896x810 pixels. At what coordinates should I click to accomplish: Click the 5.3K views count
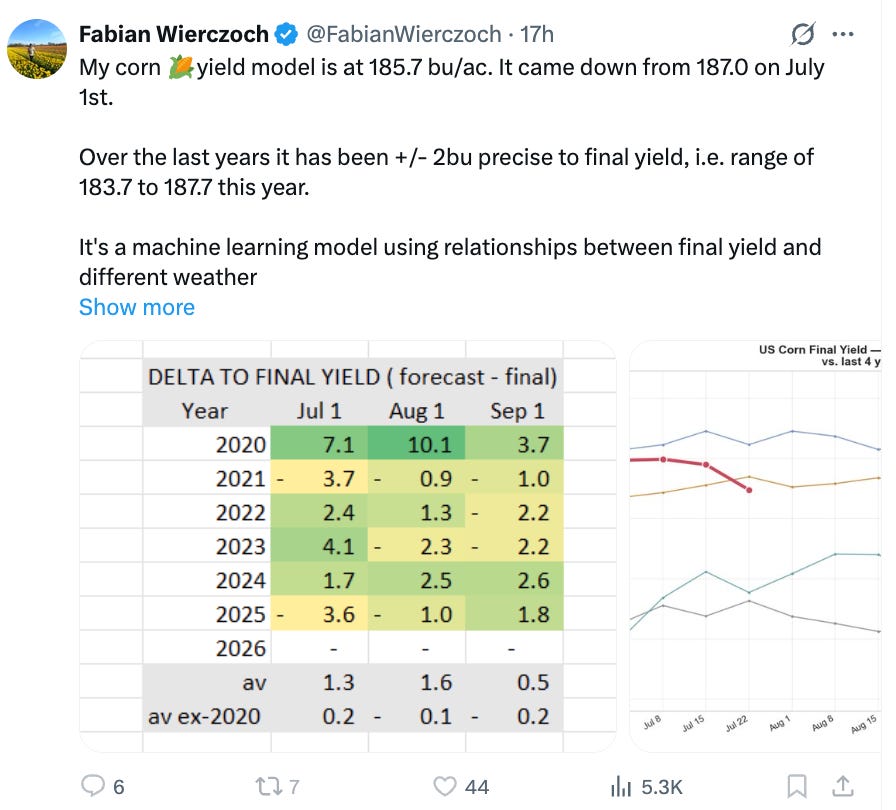click(x=662, y=787)
